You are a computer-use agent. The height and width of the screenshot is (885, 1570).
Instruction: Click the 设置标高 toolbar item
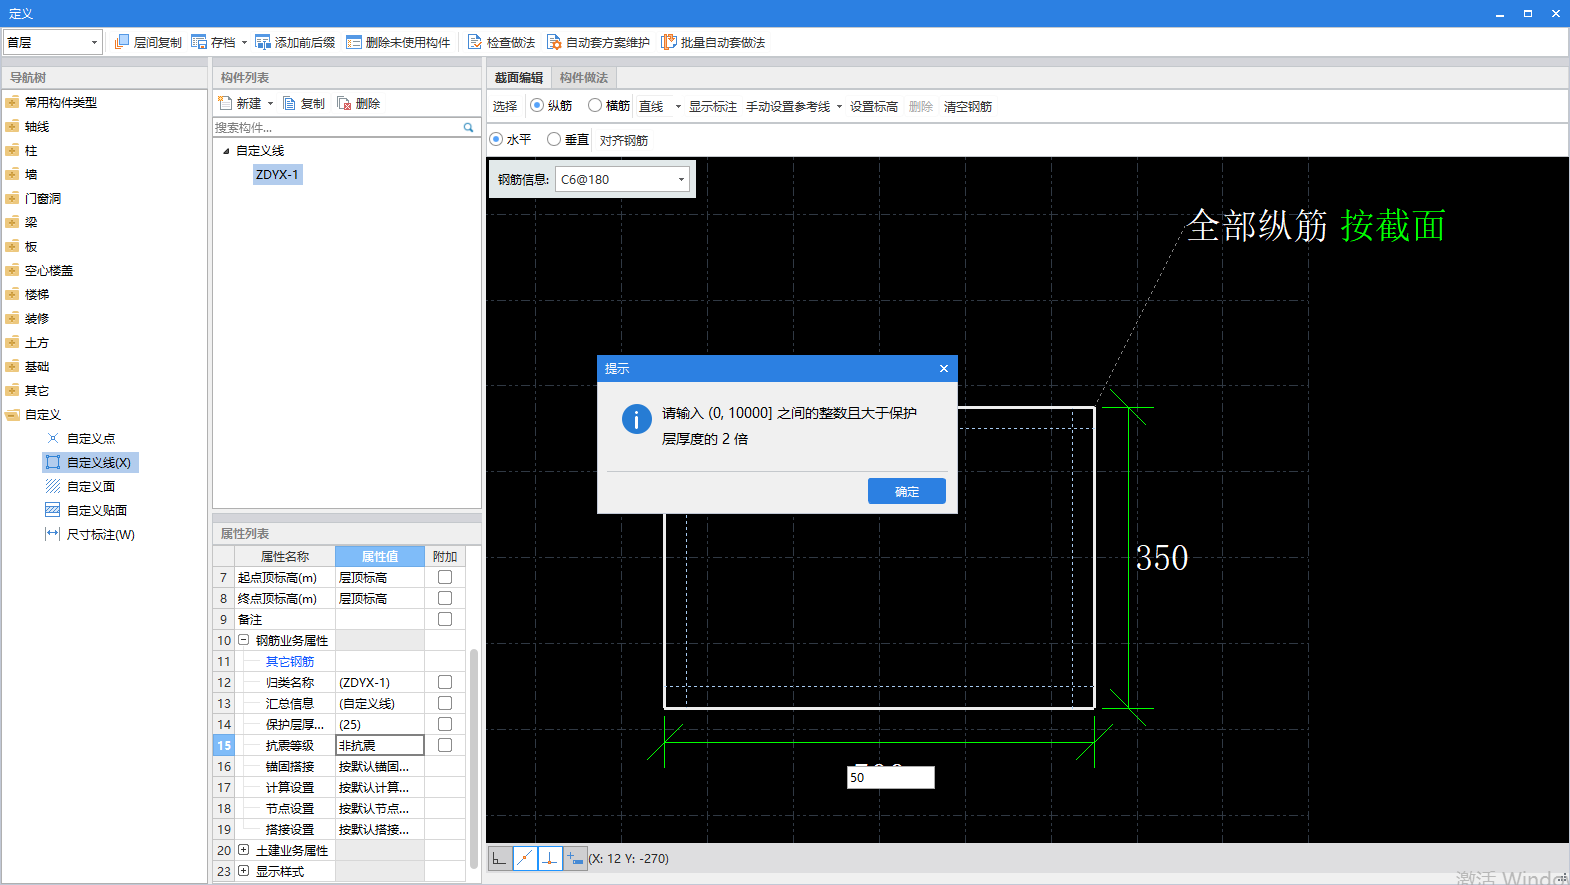click(874, 106)
